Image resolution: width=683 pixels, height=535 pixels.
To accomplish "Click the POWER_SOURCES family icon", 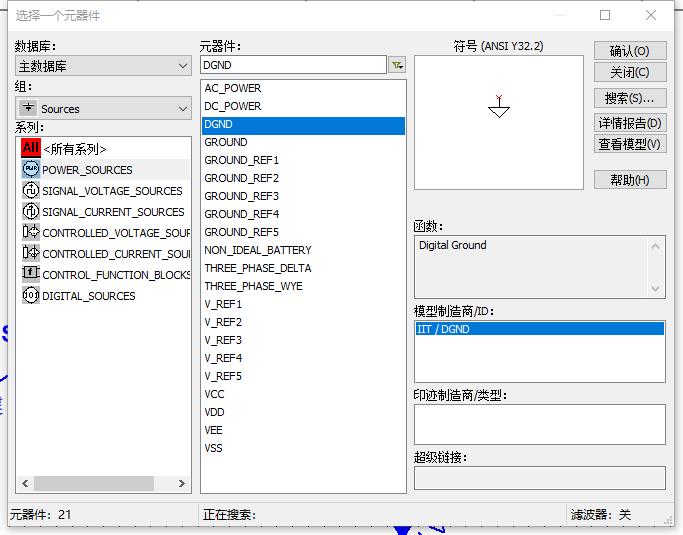I will coord(30,169).
